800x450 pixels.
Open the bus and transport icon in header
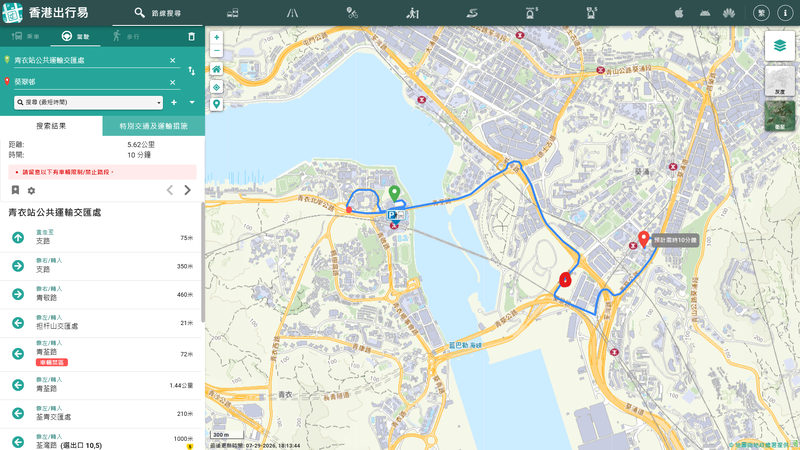(233, 13)
